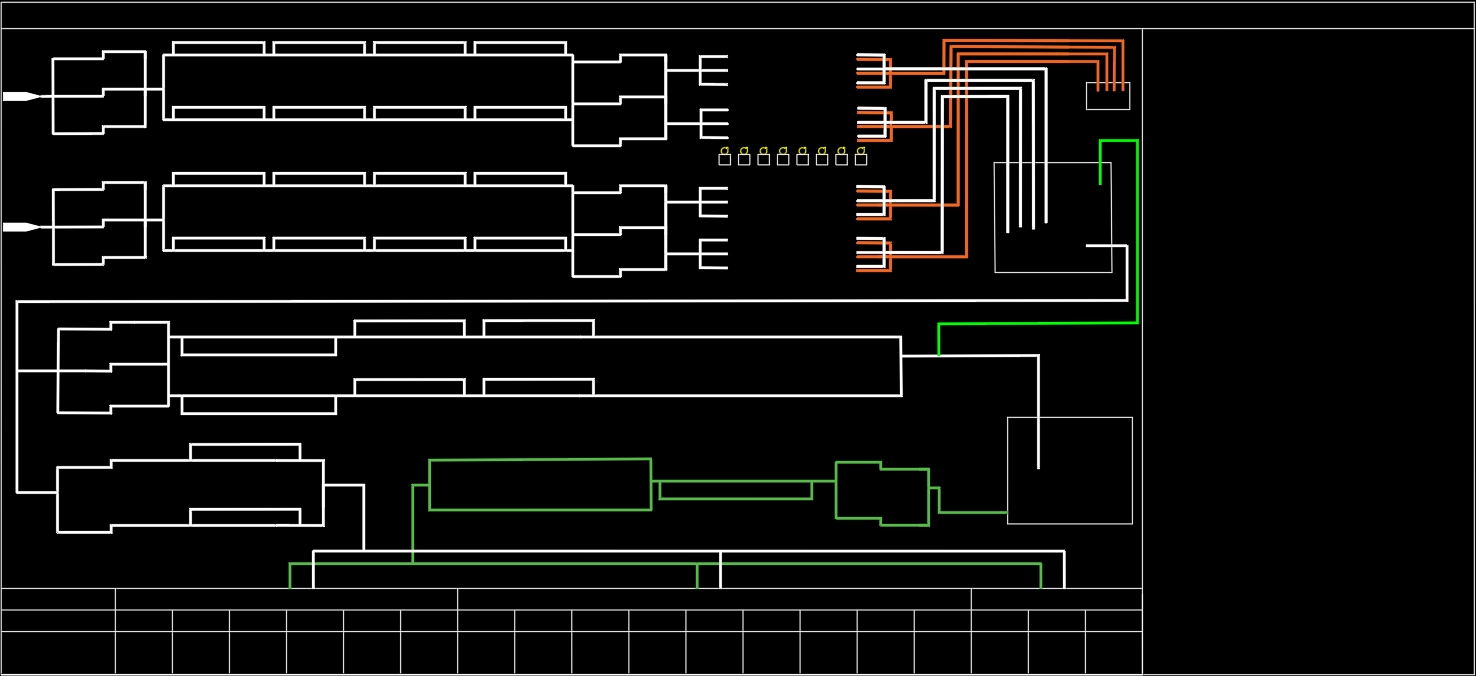Image resolution: width=1476 pixels, height=676 pixels.
Task: Click the upper white inlet arrow
Action: pyautogui.click(x=21, y=96)
